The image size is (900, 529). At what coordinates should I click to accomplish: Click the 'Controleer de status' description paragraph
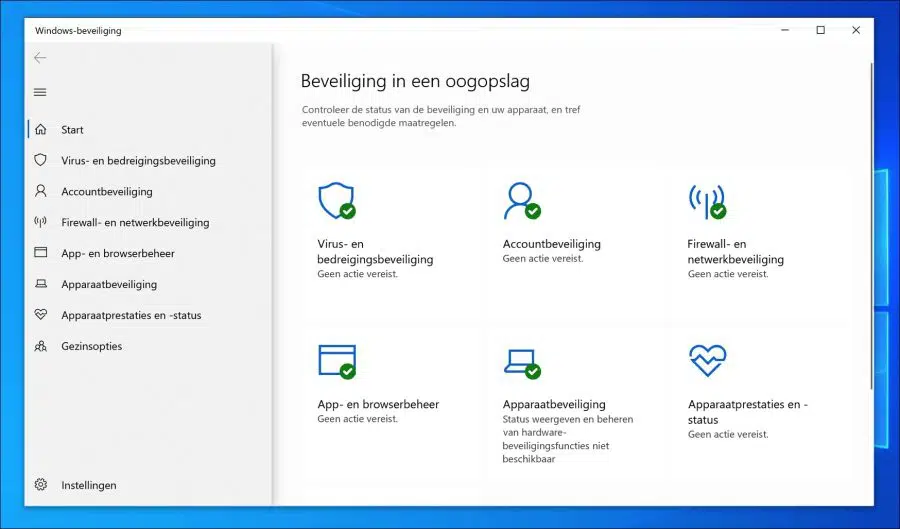pyautogui.click(x=441, y=116)
